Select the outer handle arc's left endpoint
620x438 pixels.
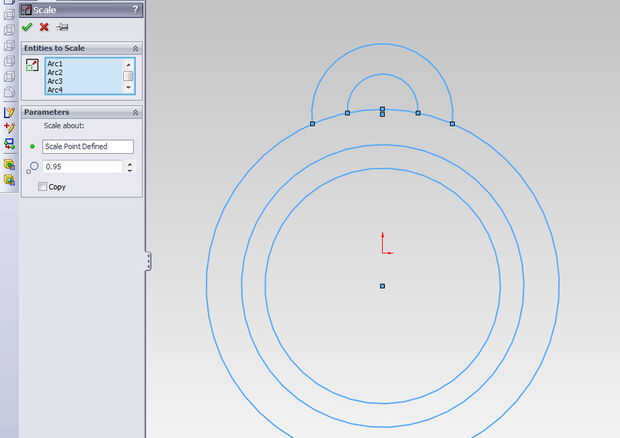click(x=312, y=124)
